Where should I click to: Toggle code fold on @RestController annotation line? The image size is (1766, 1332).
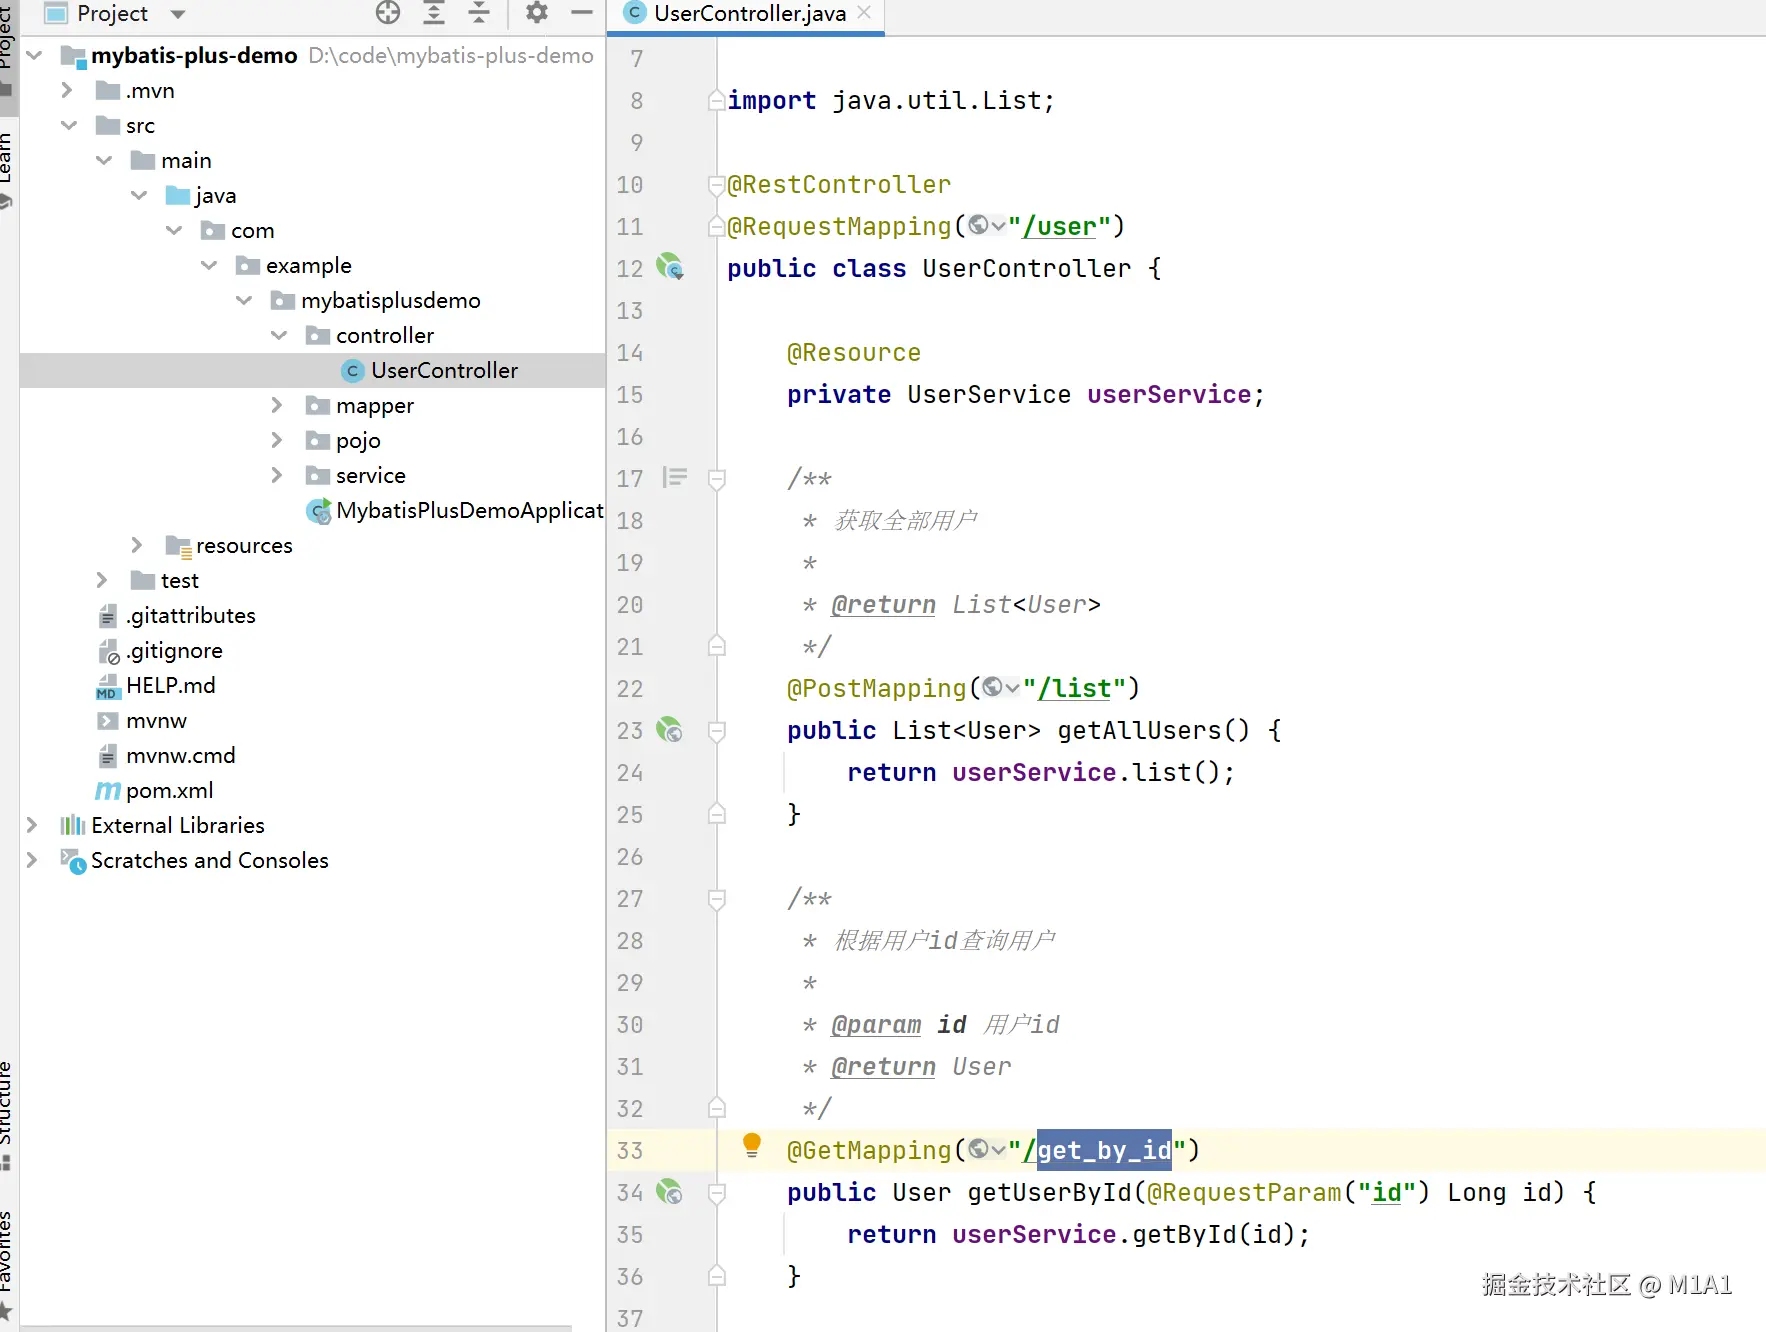tap(716, 185)
